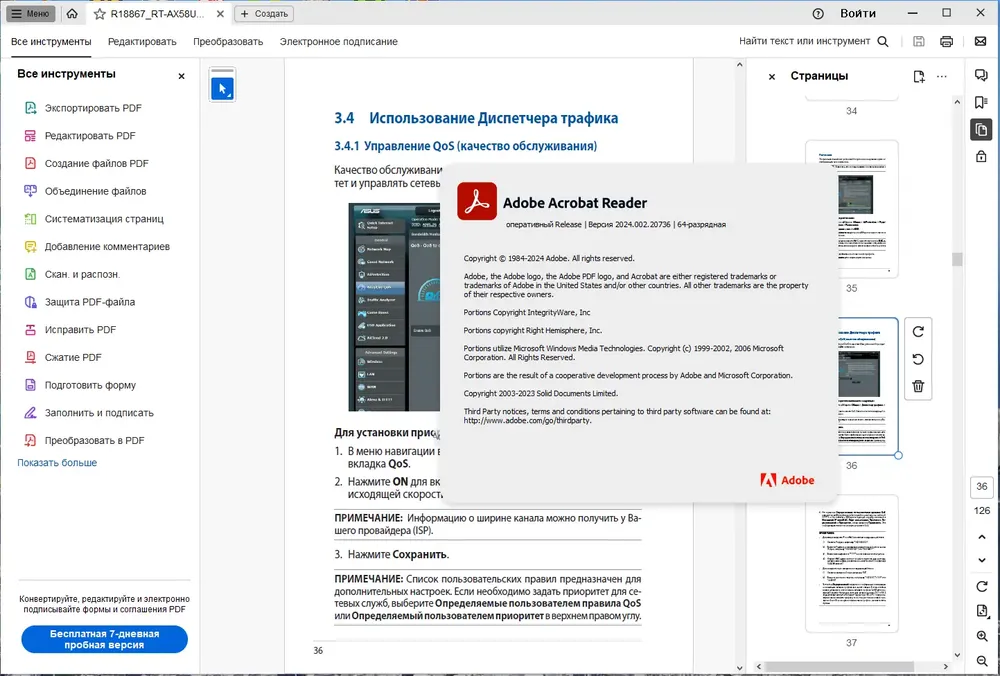Open the Pages panel options ellipsis
The width and height of the screenshot is (1000, 676).
(941, 77)
